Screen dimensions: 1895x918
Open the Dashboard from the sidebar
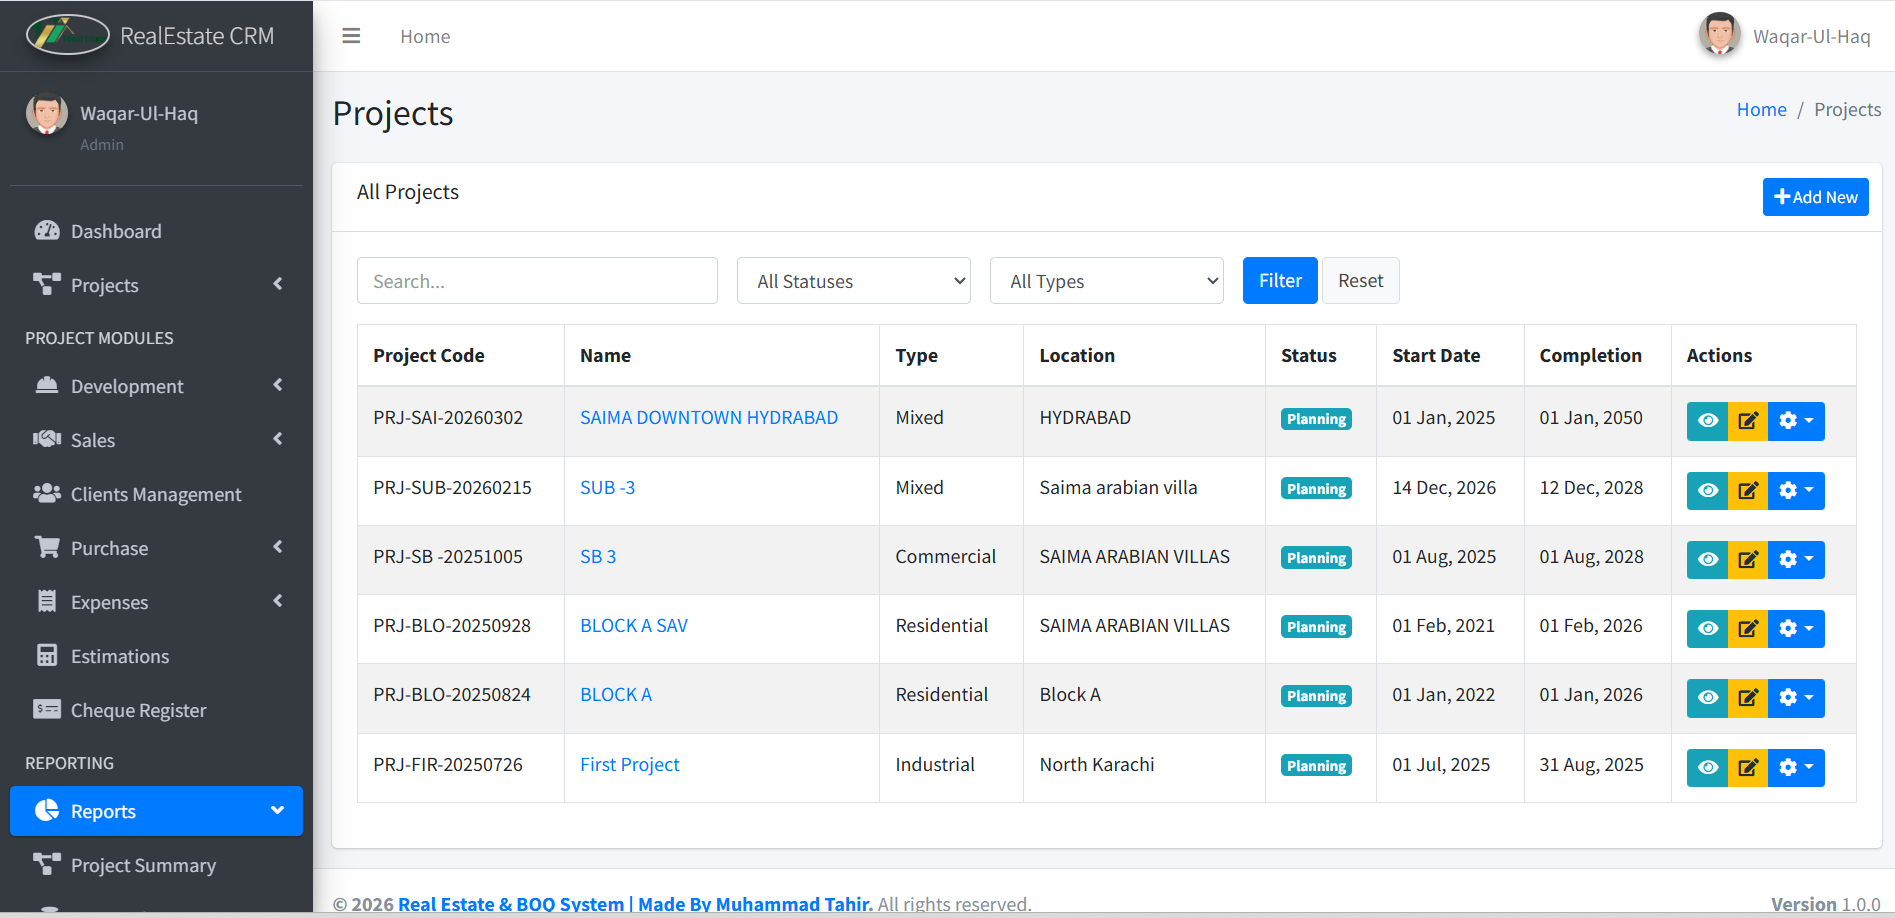116,231
